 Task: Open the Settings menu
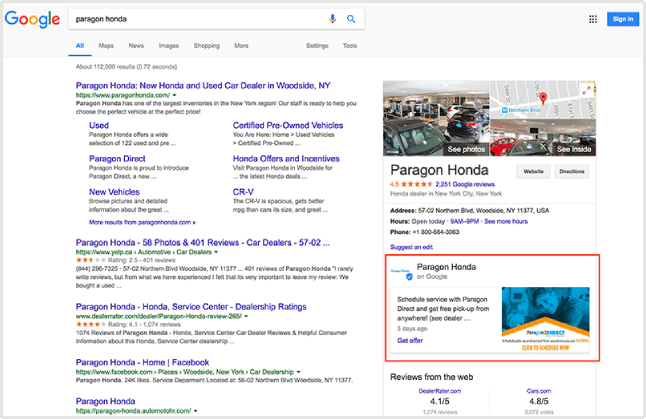point(317,46)
